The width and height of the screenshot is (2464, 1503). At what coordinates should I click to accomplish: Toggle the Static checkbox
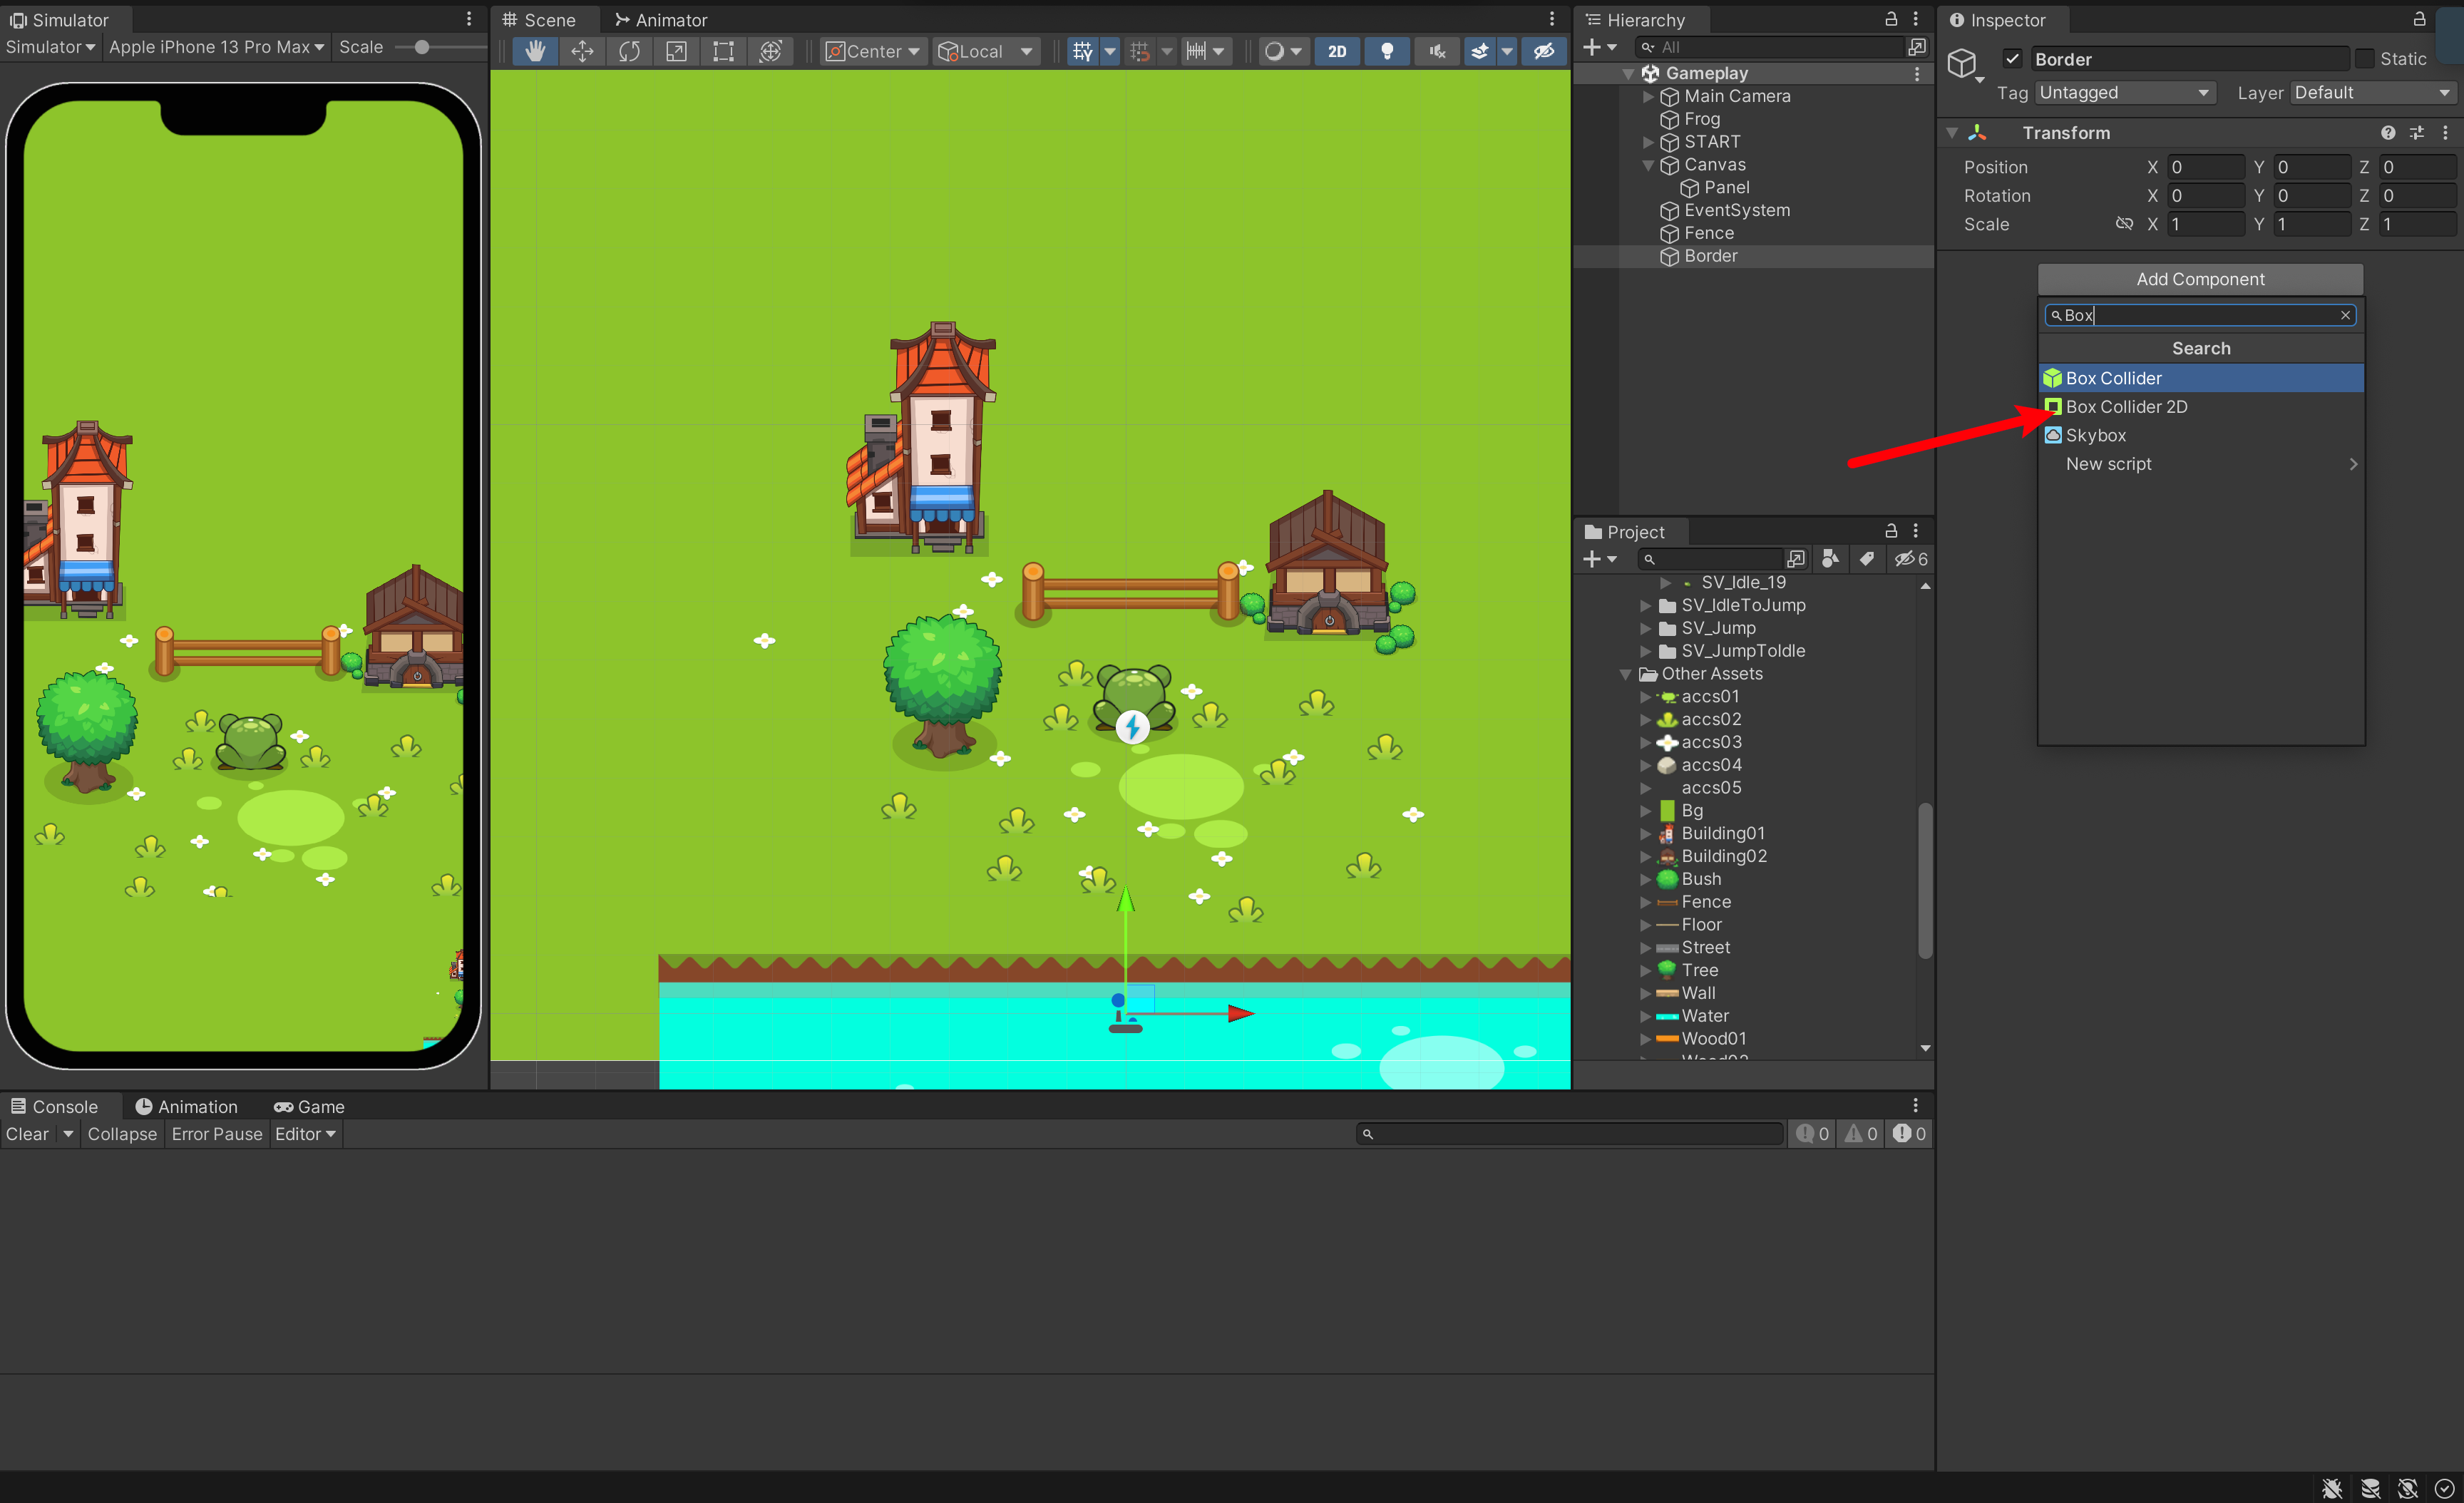click(2365, 59)
